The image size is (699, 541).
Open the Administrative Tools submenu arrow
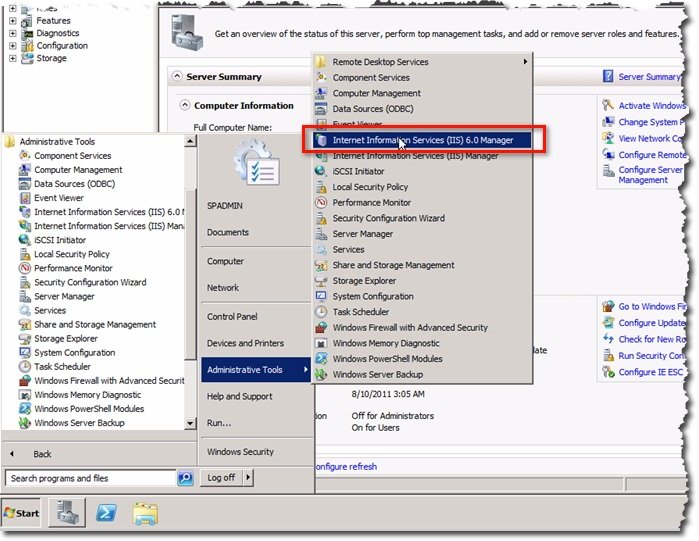(305, 369)
